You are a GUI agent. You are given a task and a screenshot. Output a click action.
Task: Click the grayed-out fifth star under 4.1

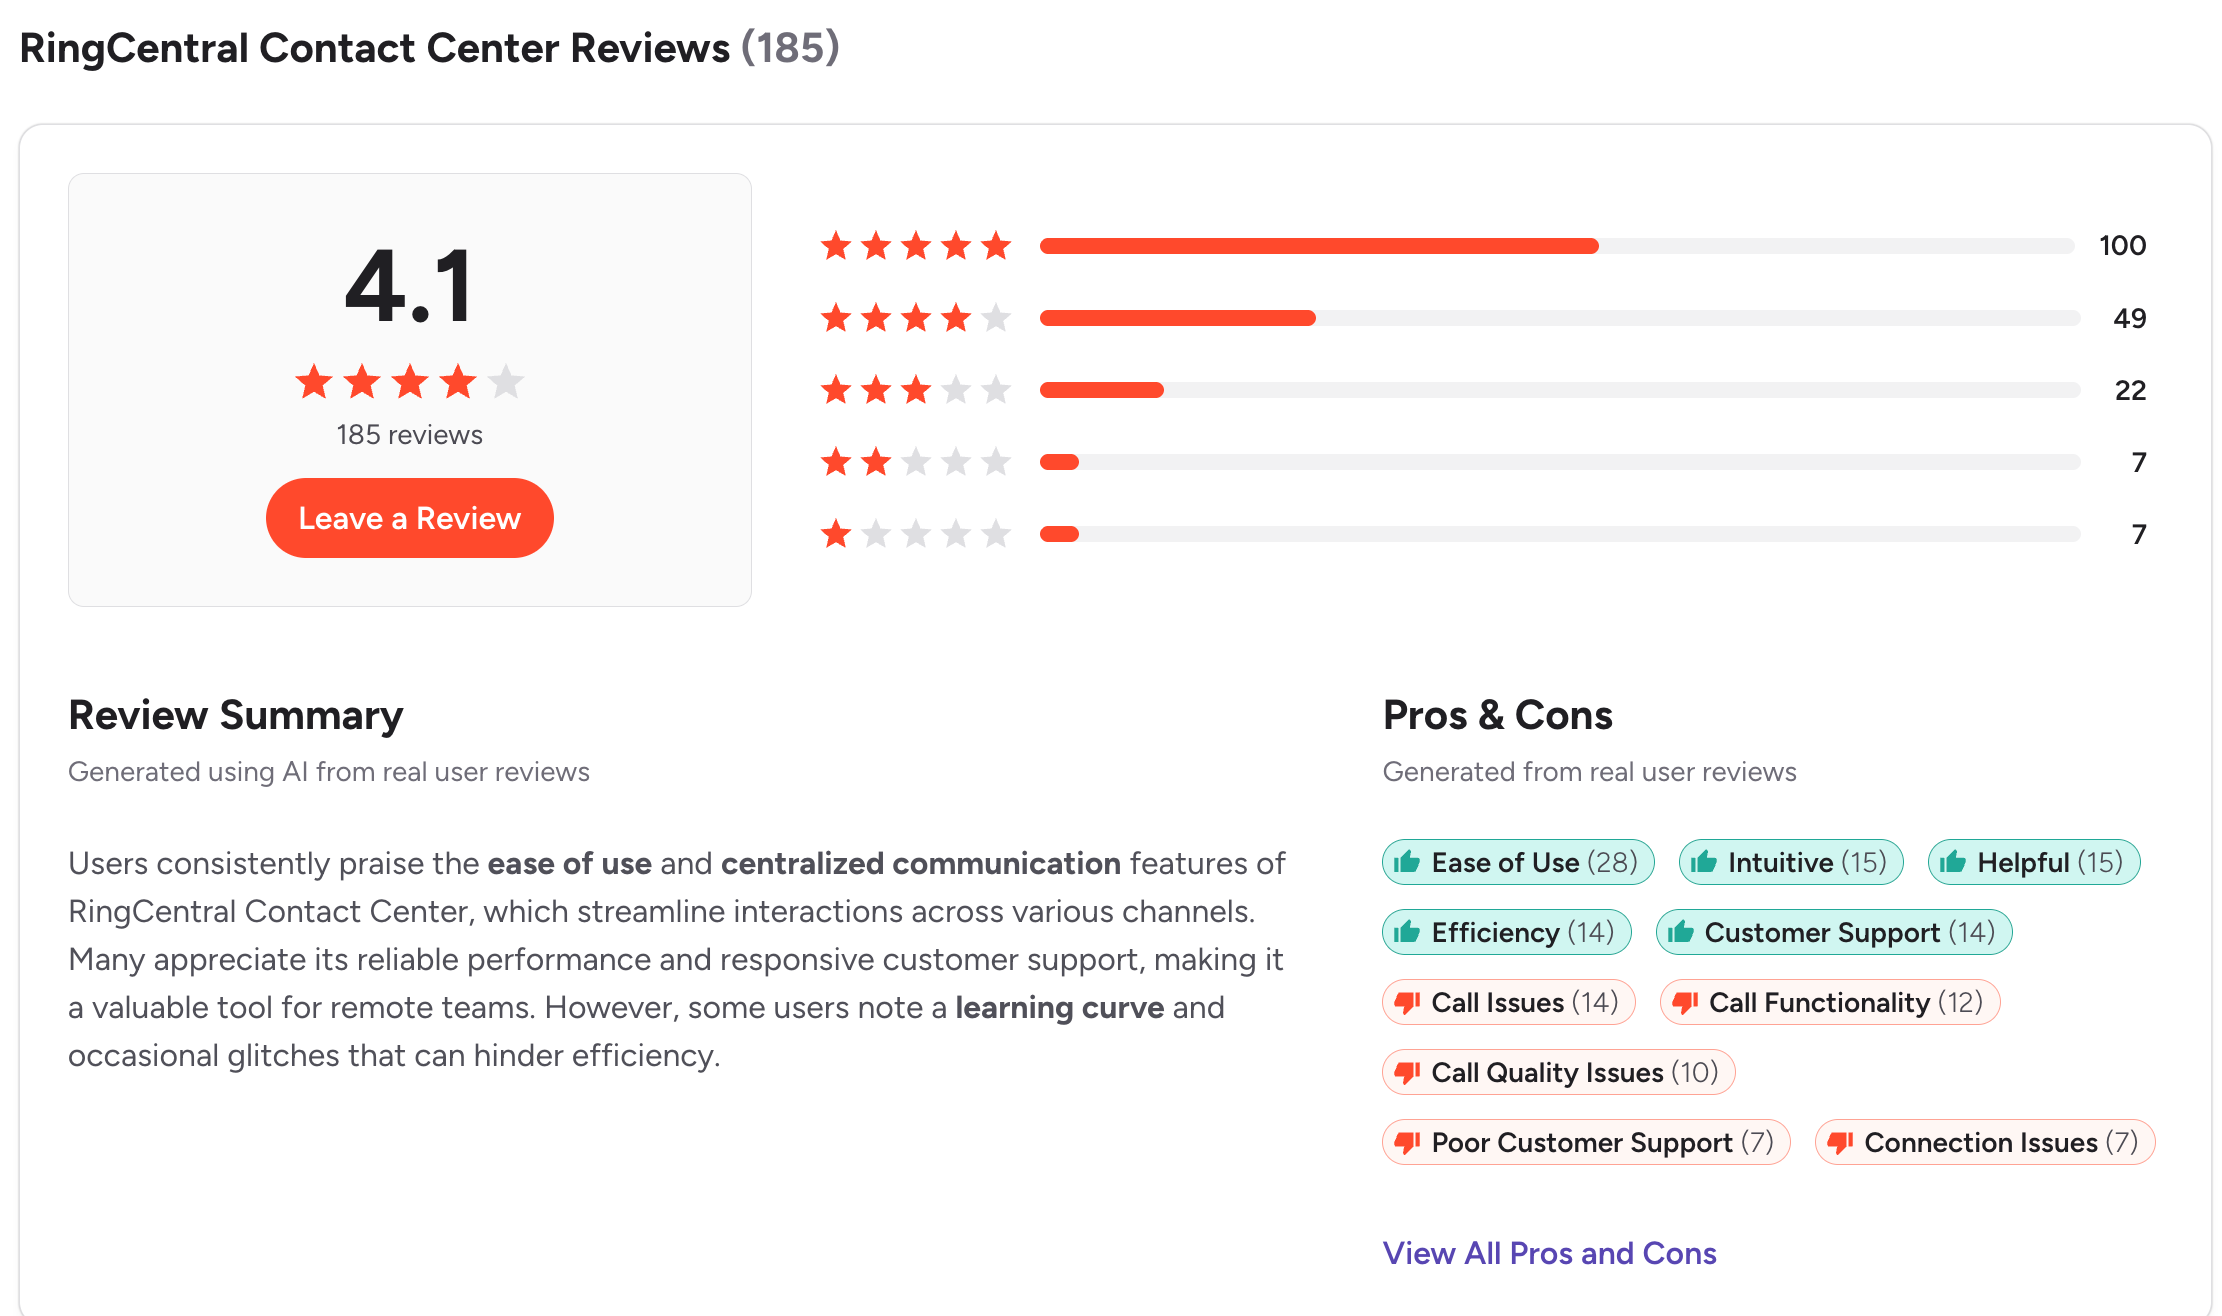(x=507, y=381)
